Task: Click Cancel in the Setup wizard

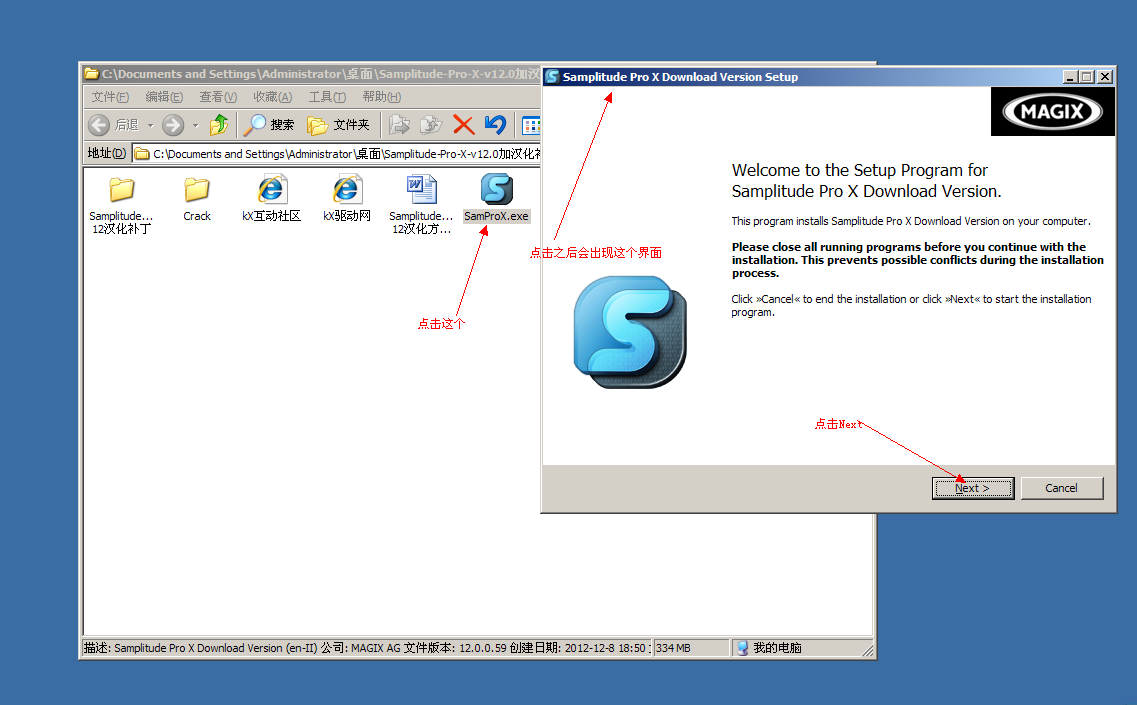Action: pos(1062,488)
